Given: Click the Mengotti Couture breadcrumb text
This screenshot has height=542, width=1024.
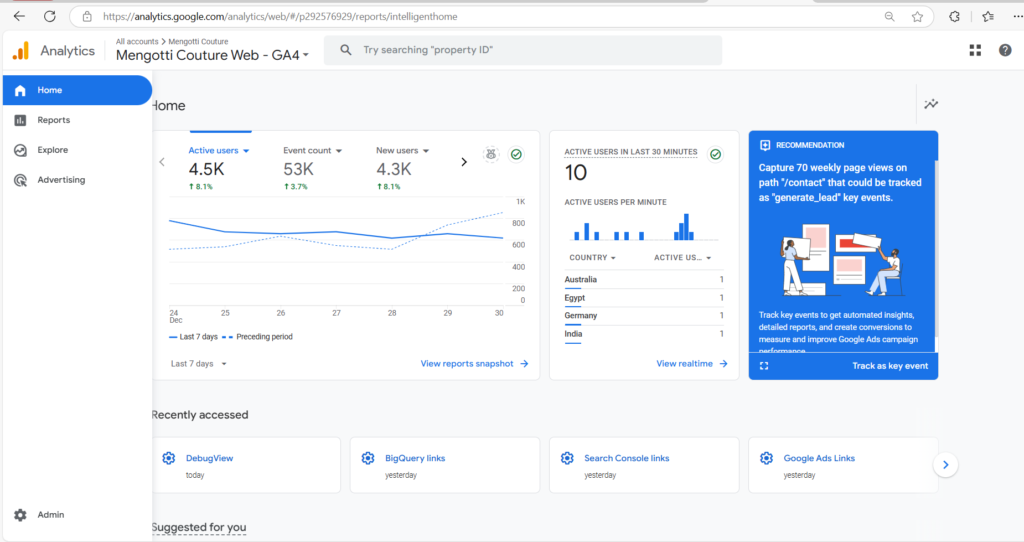Looking at the screenshot, I should 199,41.
